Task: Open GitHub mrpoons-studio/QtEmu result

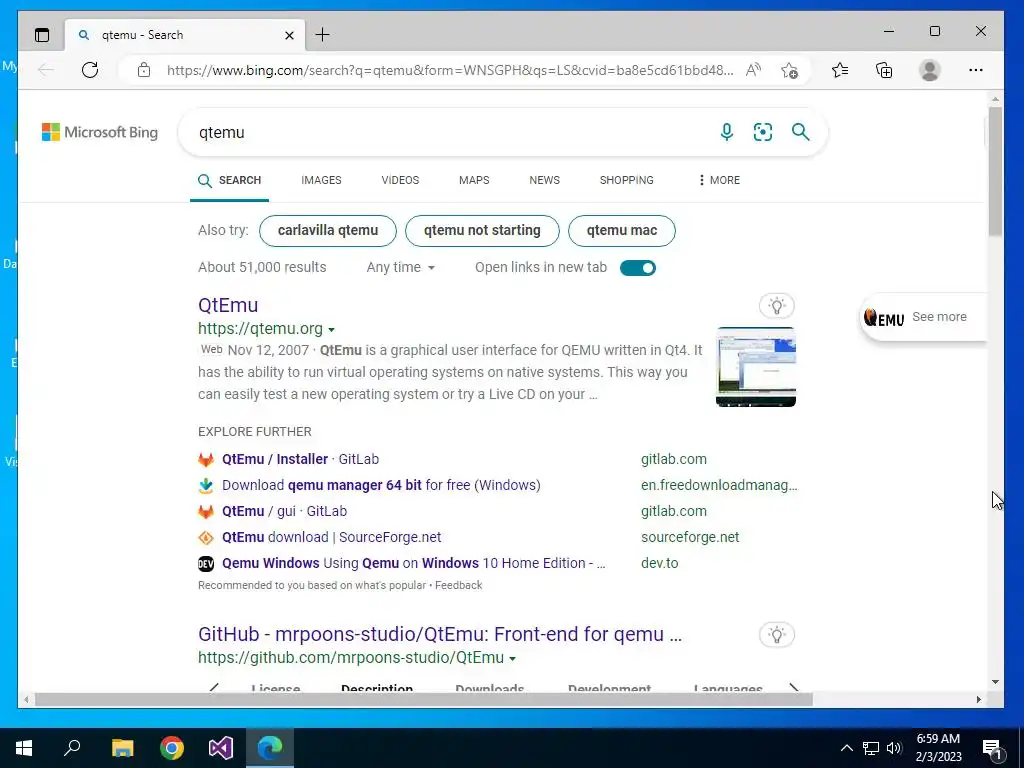Action: coord(440,634)
